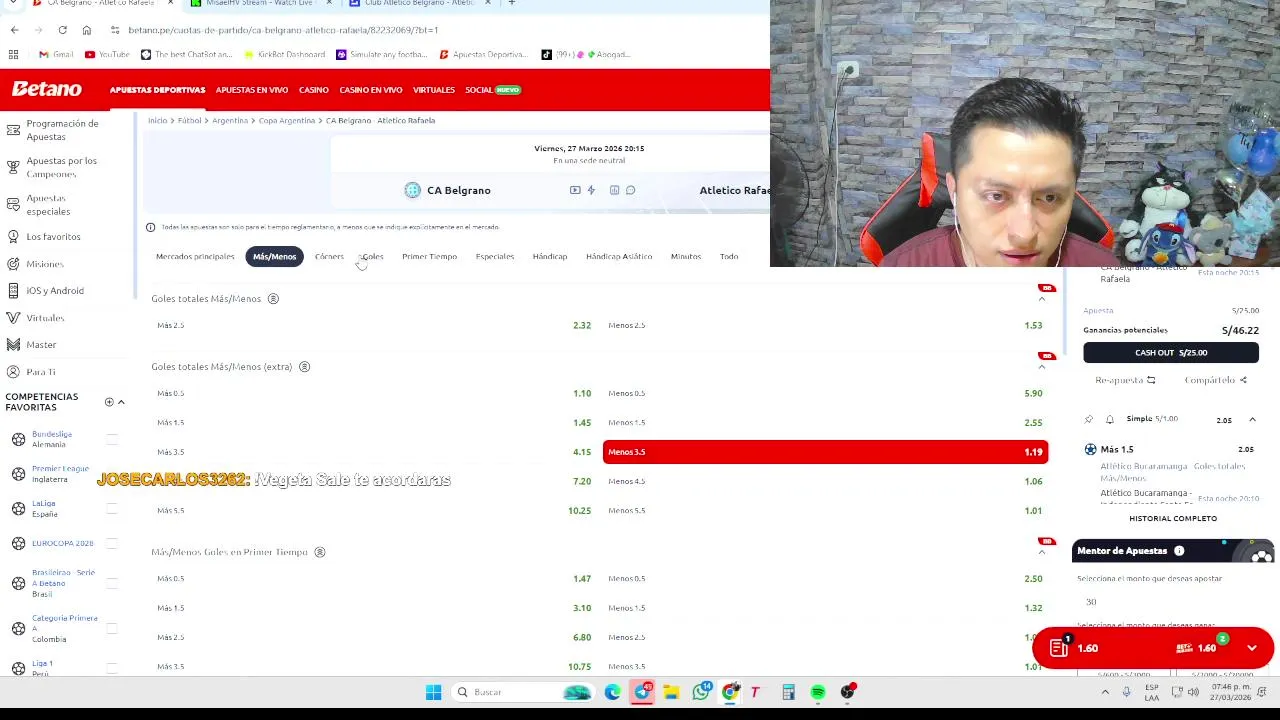
Task: Go to browser home page
Action: [x=86, y=30]
